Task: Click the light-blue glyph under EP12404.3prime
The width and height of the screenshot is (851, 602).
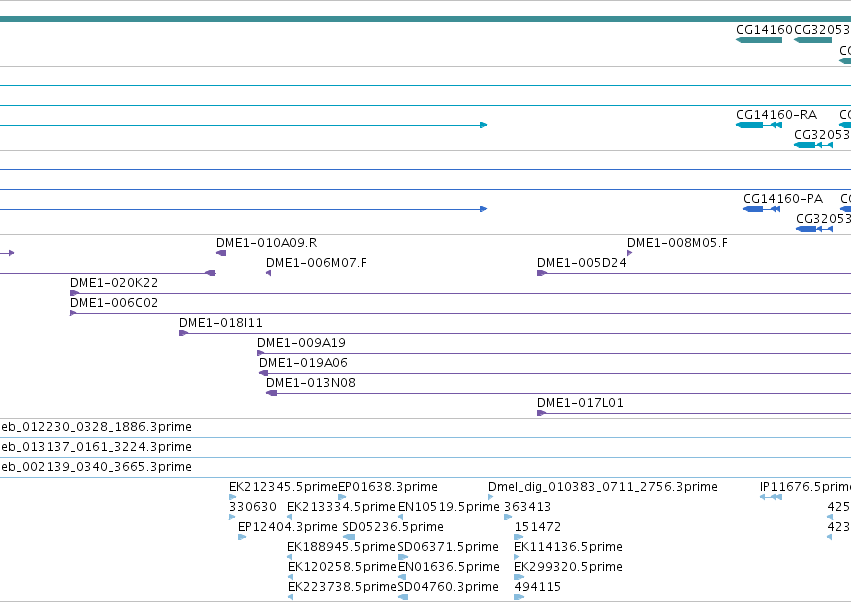Action: tap(242, 537)
